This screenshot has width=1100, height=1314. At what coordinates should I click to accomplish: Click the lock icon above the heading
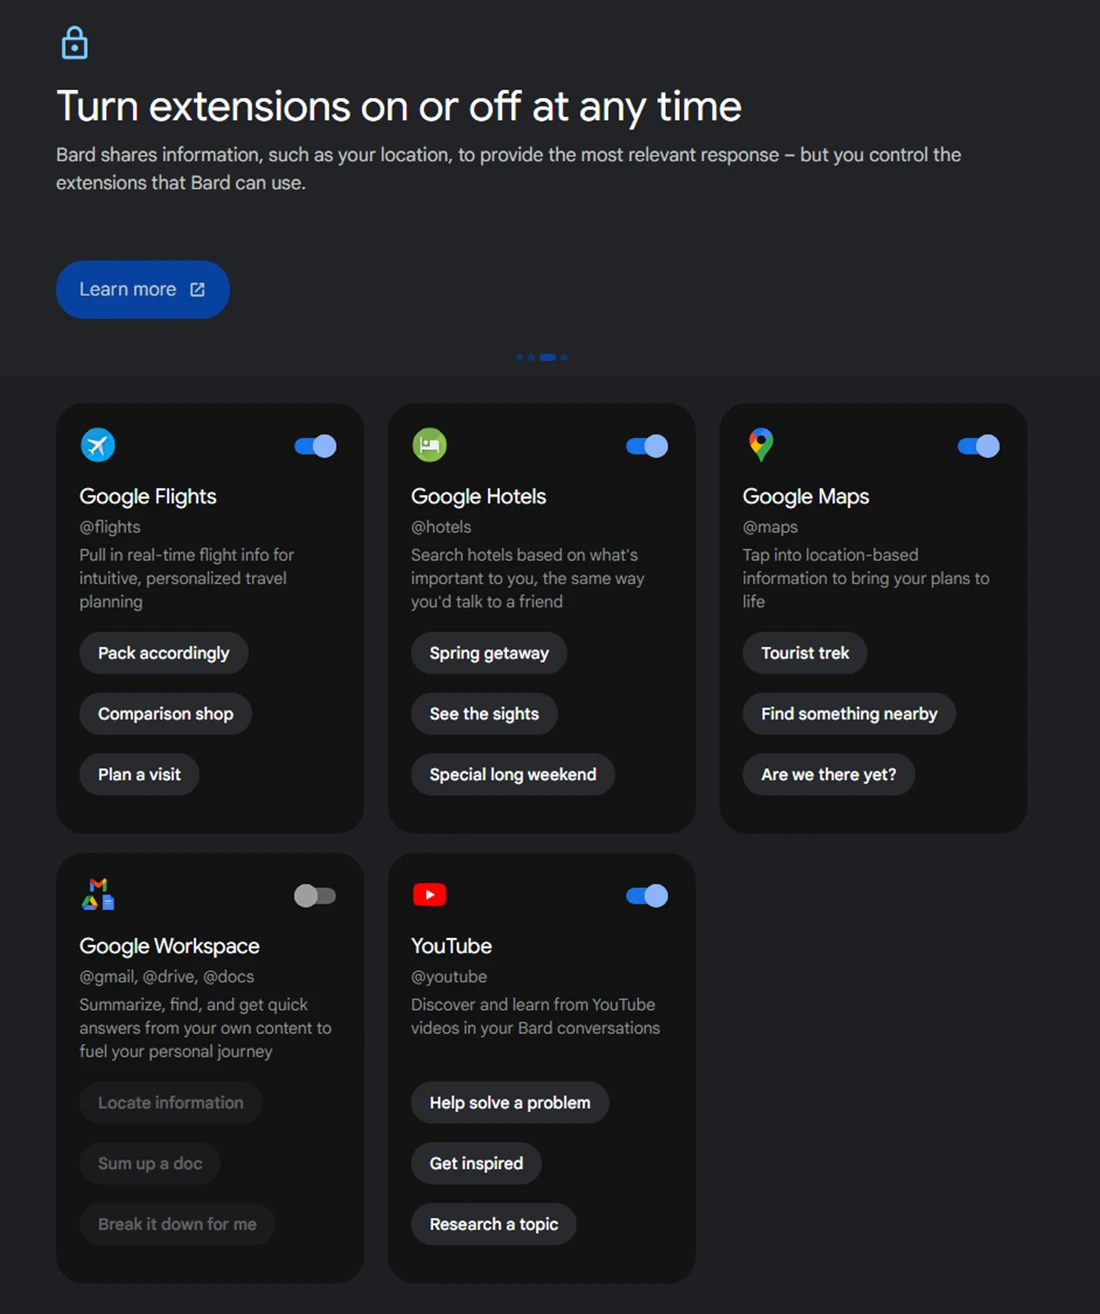point(74,43)
